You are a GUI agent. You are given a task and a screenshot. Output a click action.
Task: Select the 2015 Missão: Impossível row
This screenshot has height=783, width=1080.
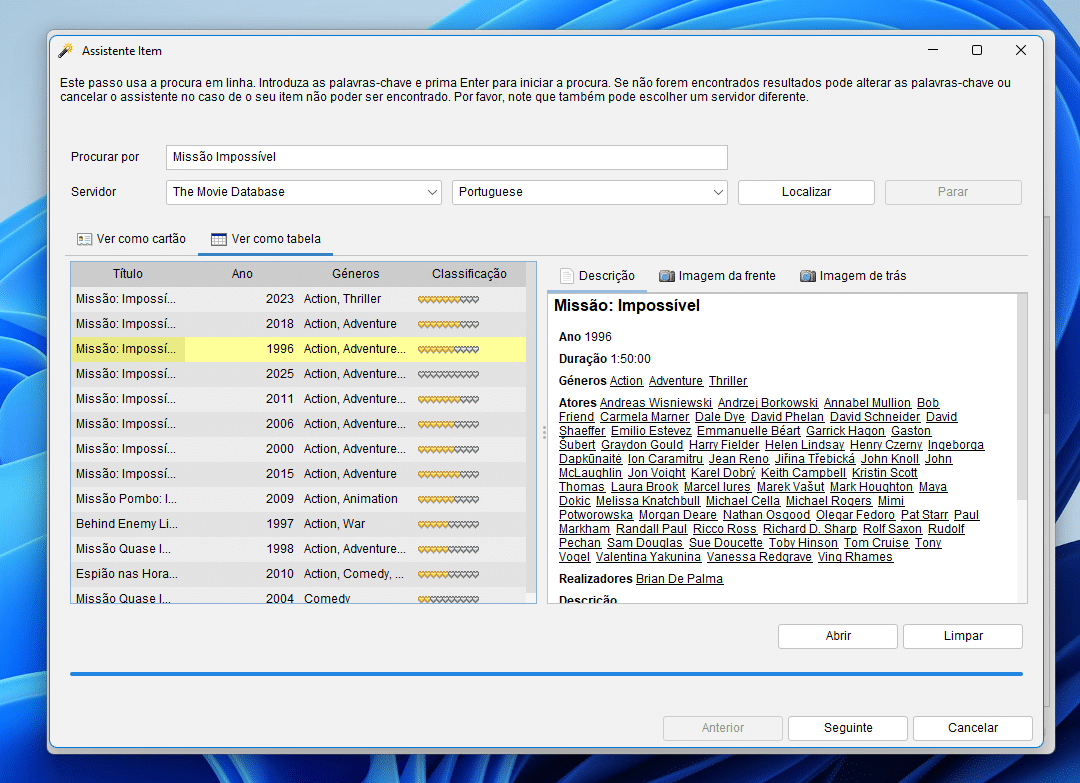pos(298,474)
